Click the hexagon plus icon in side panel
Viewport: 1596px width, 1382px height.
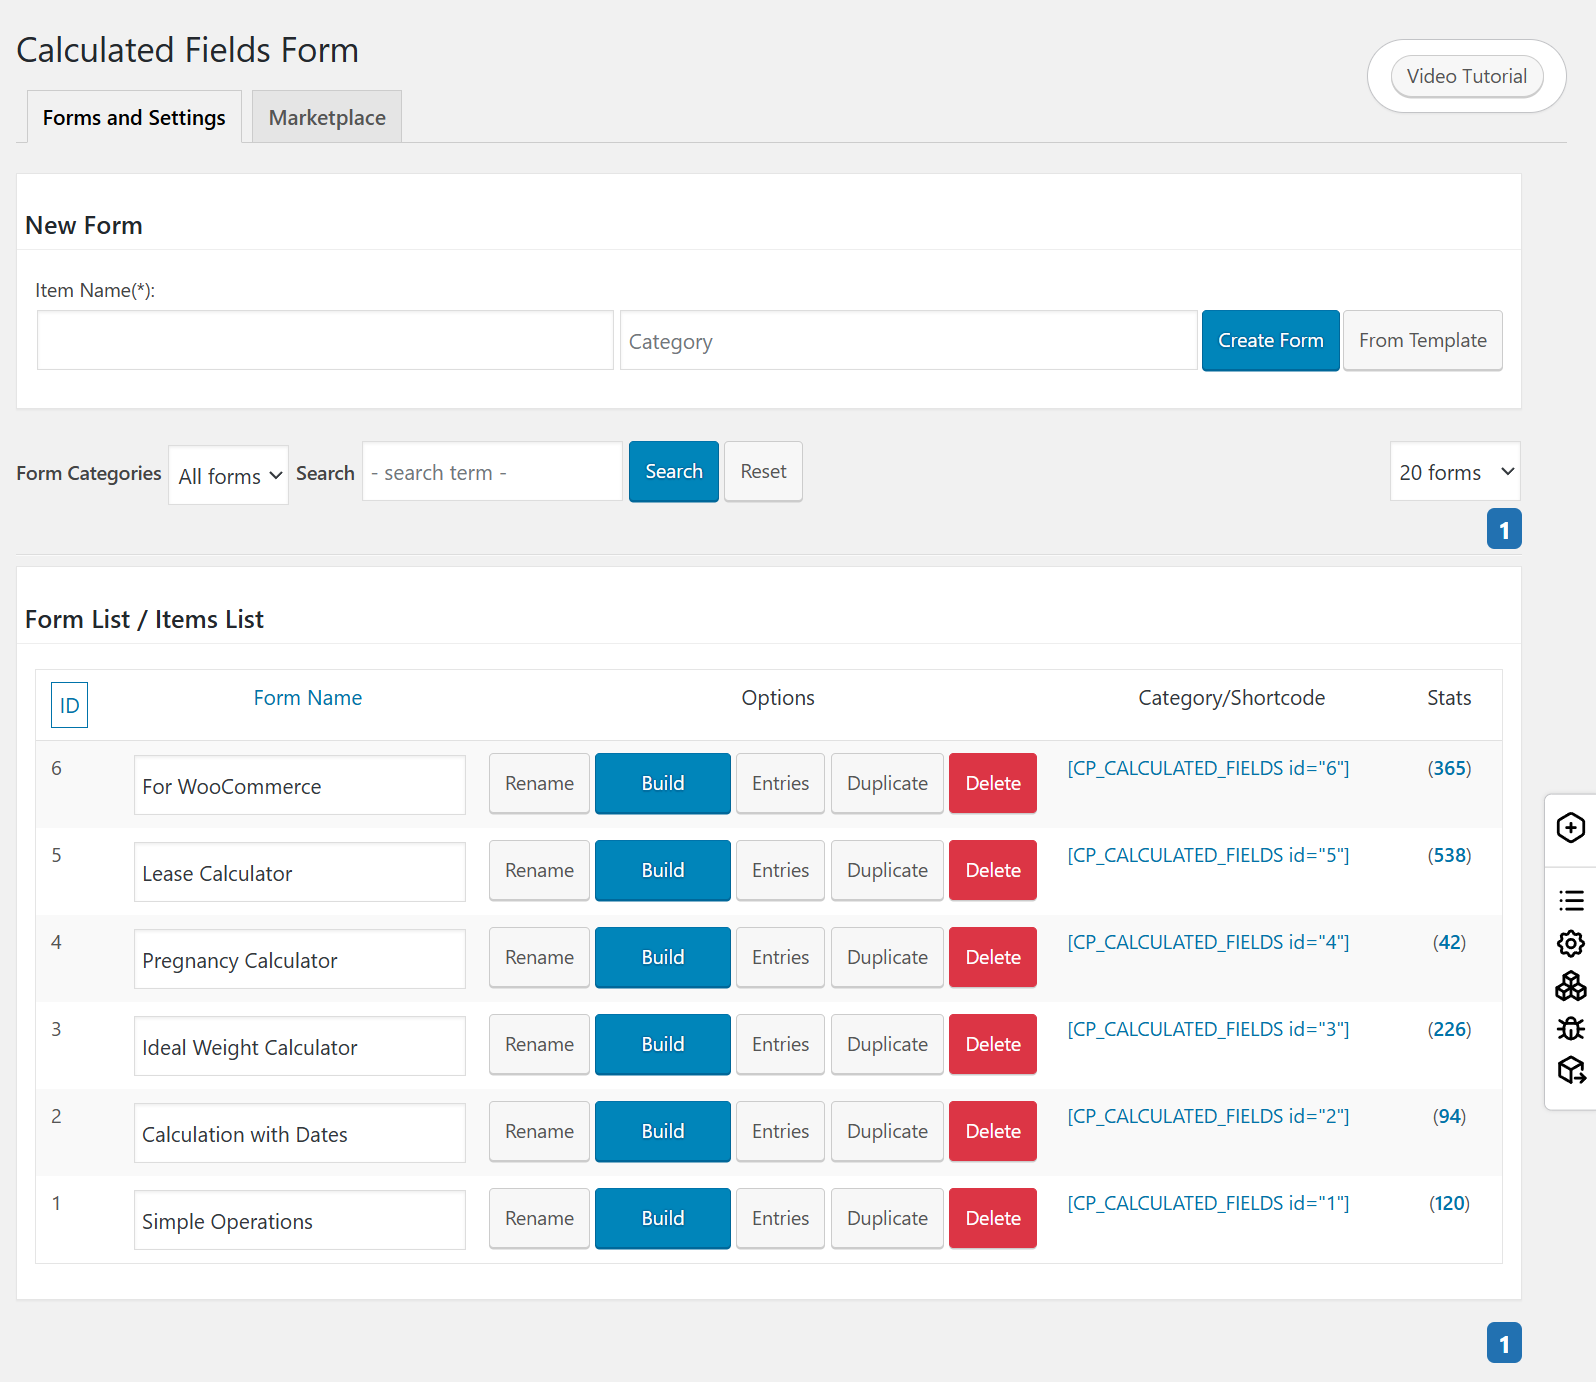point(1571,828)
